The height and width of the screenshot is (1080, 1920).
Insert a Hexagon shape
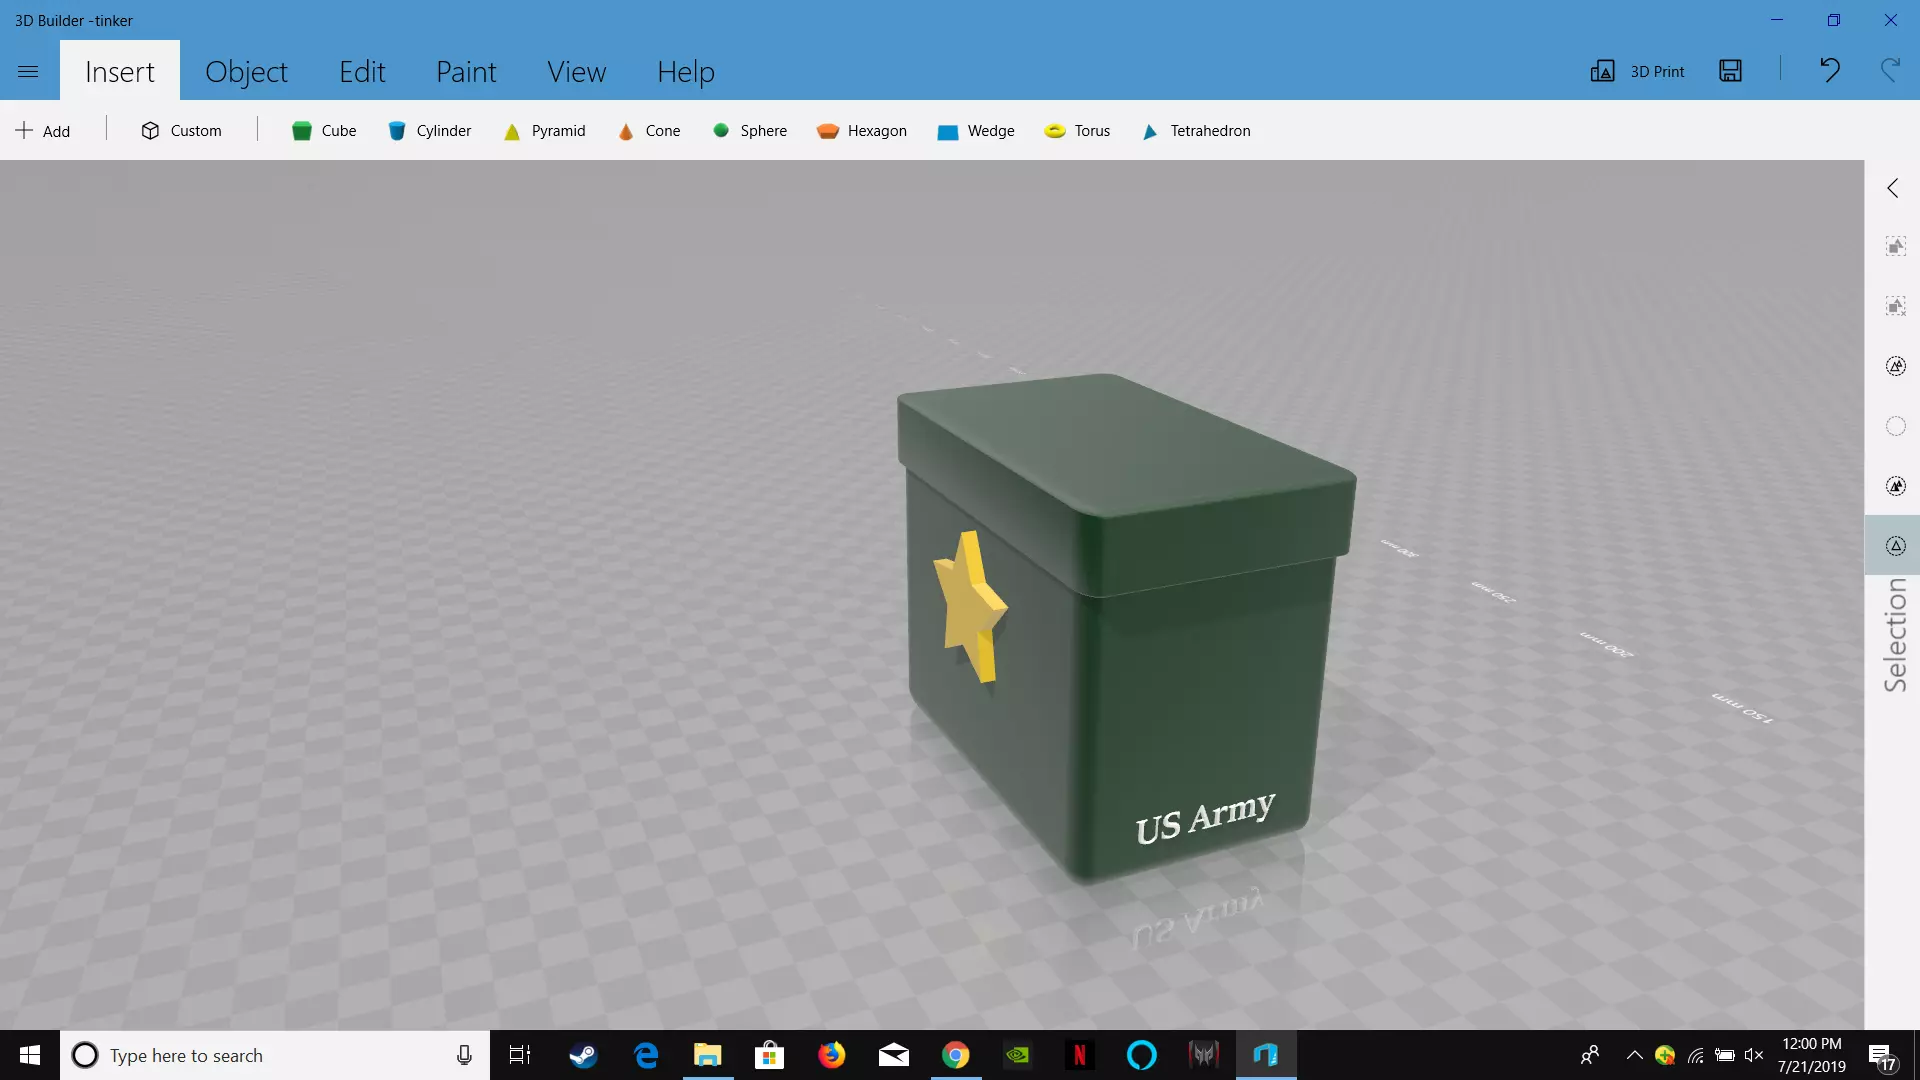tap(862, 131)
